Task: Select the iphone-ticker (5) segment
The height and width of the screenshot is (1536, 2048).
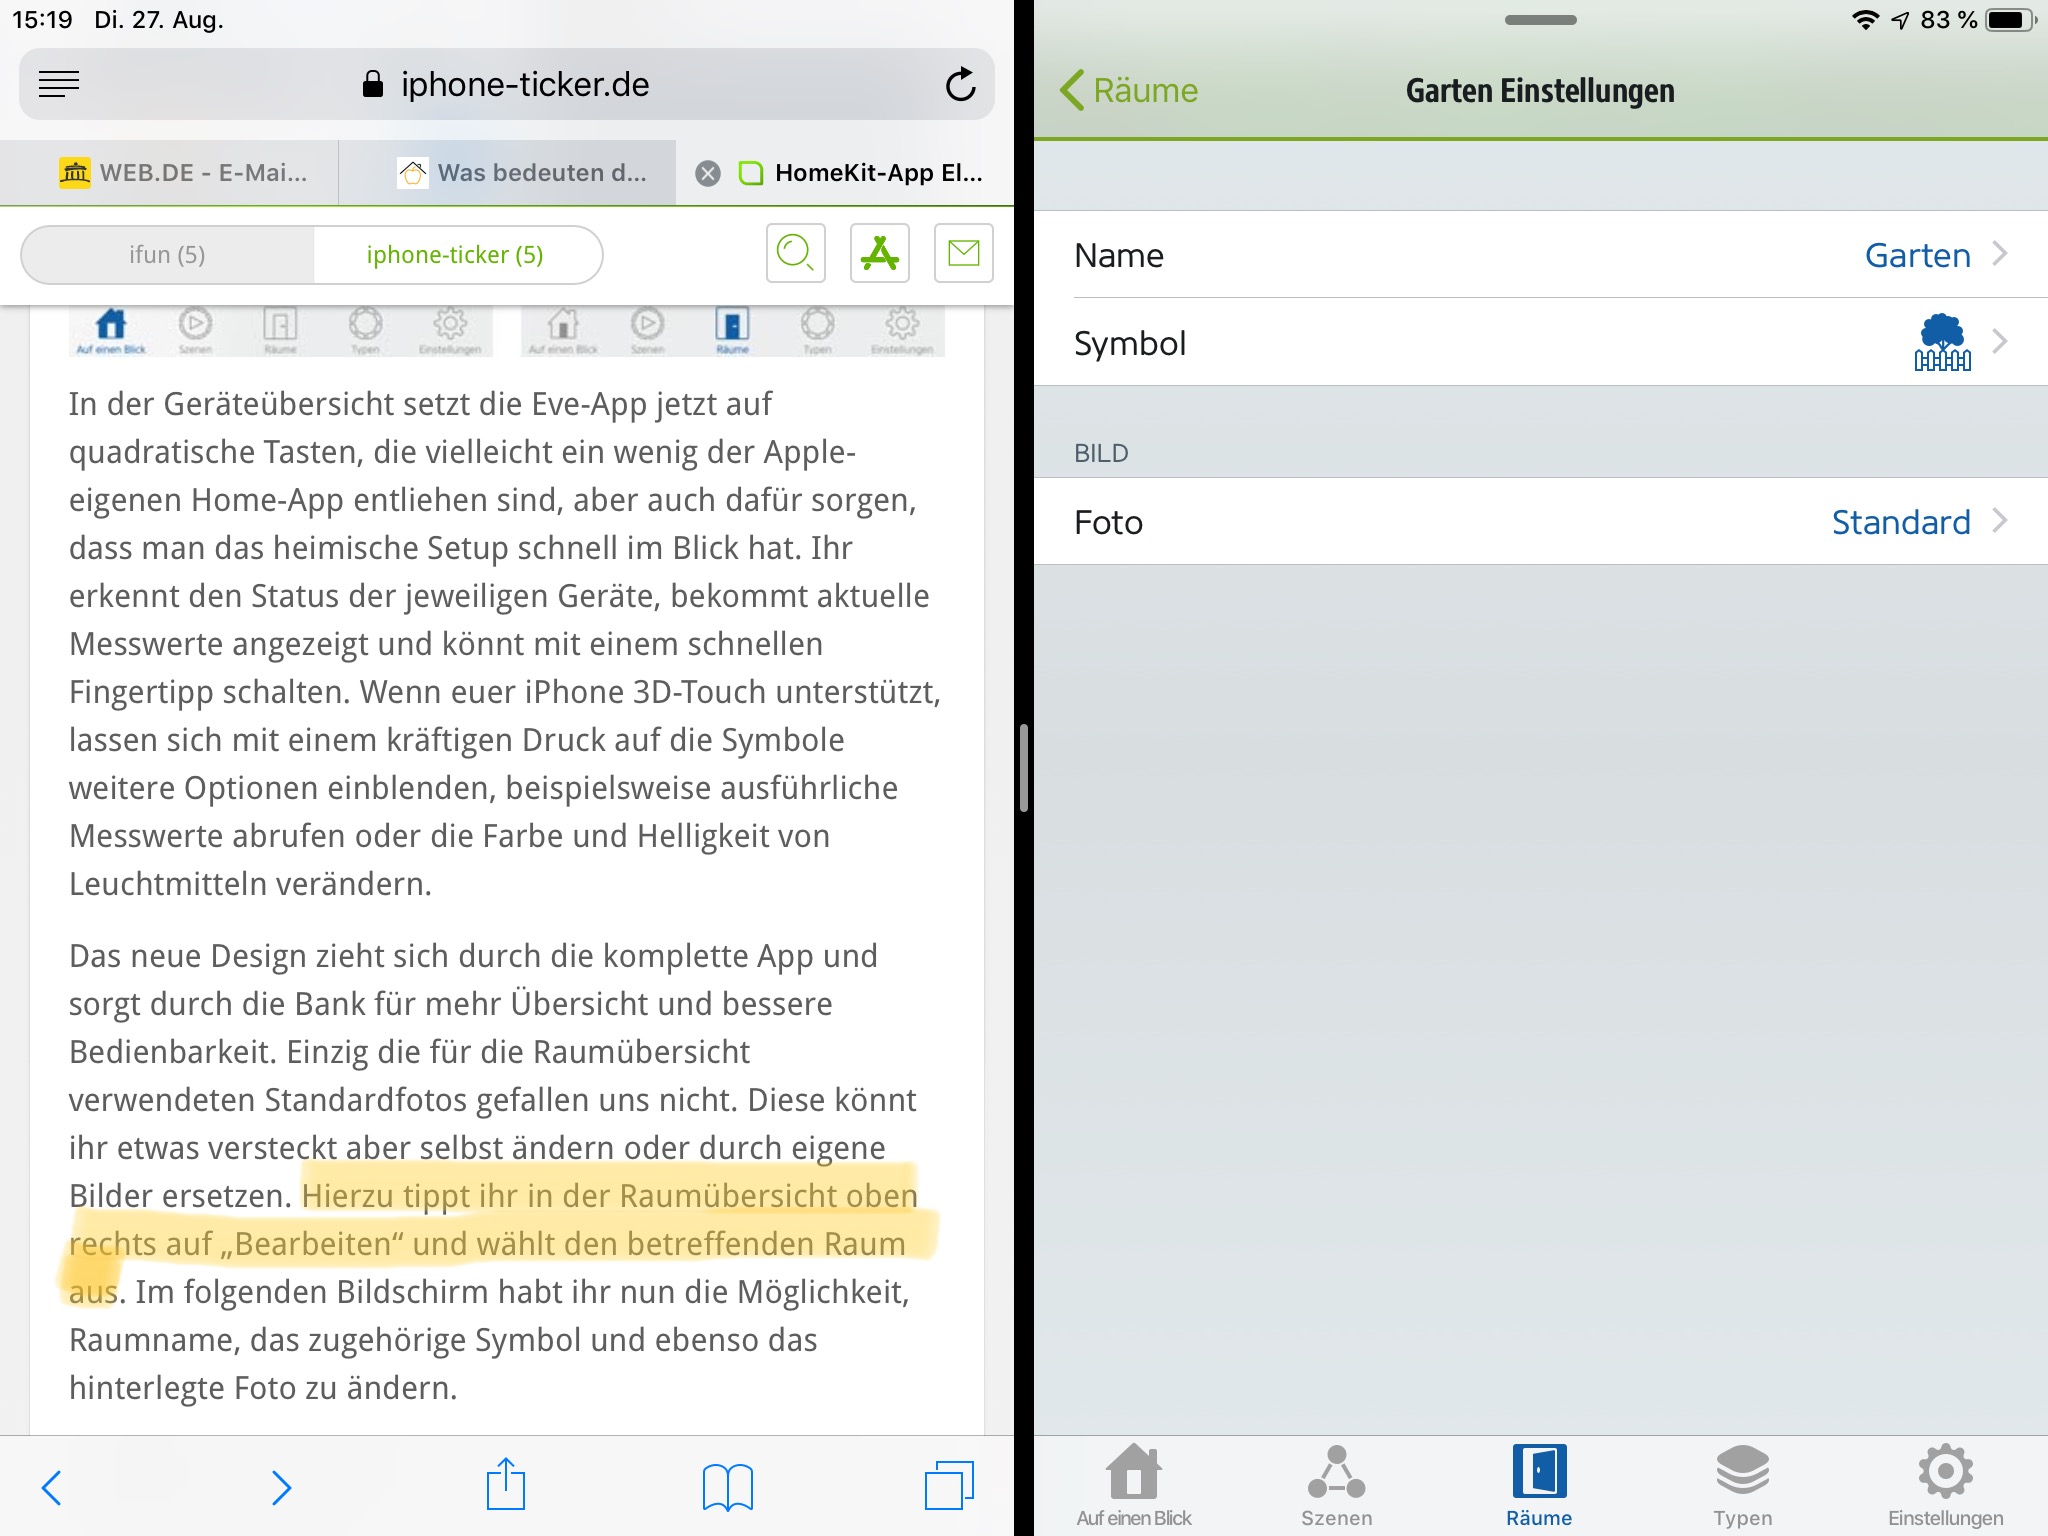Action: [x=456, y=255]
